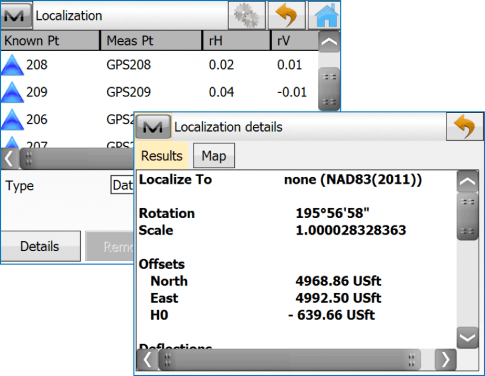The image size is (485, 376).
Task: Click scroll up arrow in details results
Action: tap(468, 182)
